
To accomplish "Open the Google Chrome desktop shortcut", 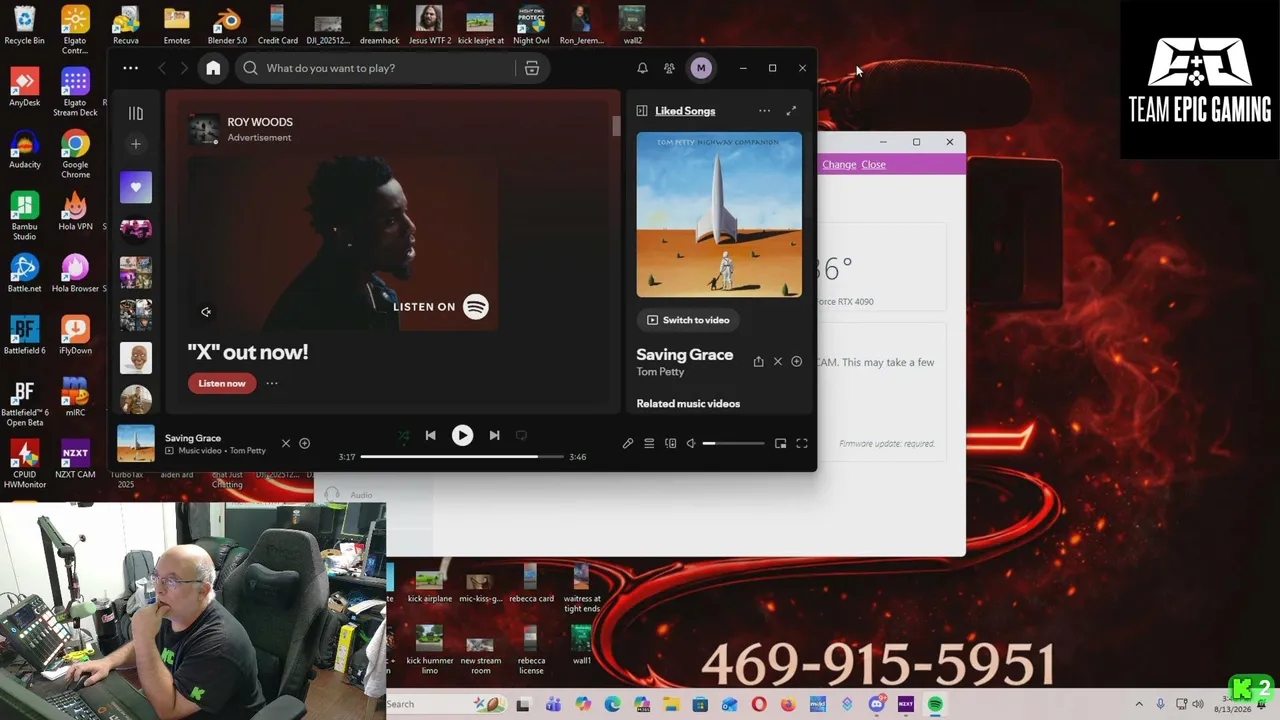I will 75,154.
